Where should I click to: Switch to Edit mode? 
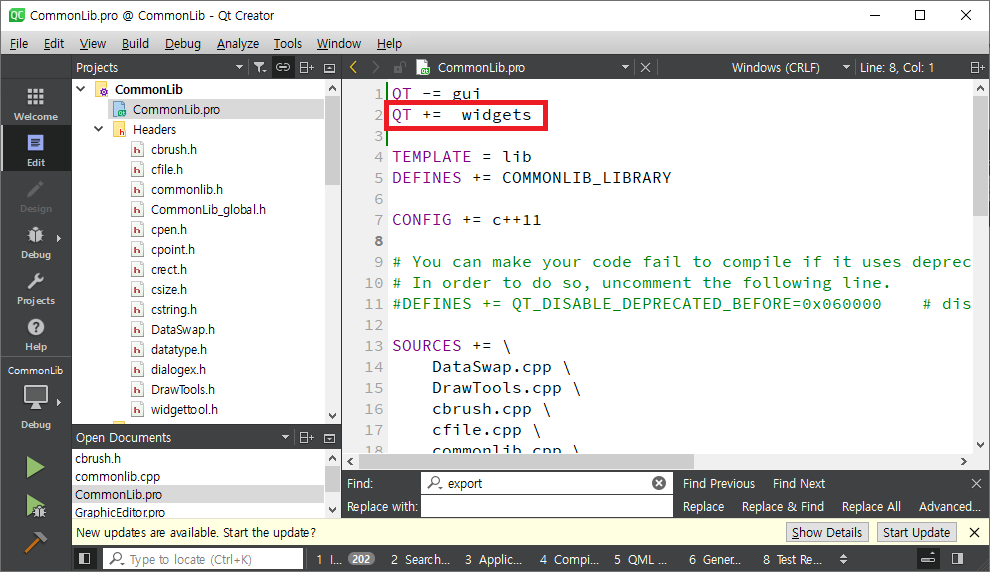click(x=35, y=149)
